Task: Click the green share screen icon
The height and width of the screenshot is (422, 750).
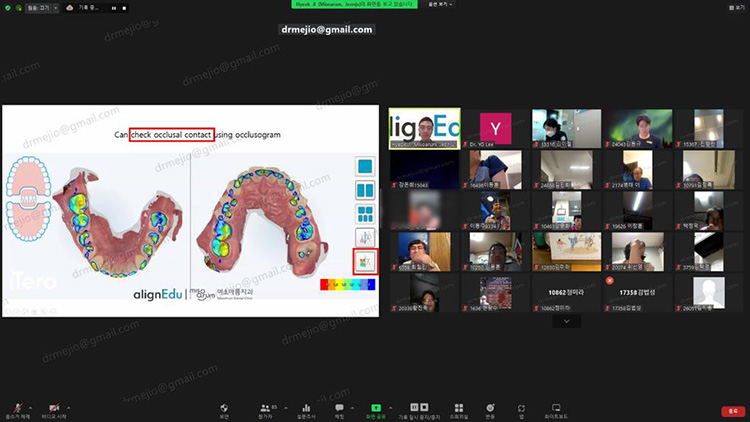Action: click(376, 407)
